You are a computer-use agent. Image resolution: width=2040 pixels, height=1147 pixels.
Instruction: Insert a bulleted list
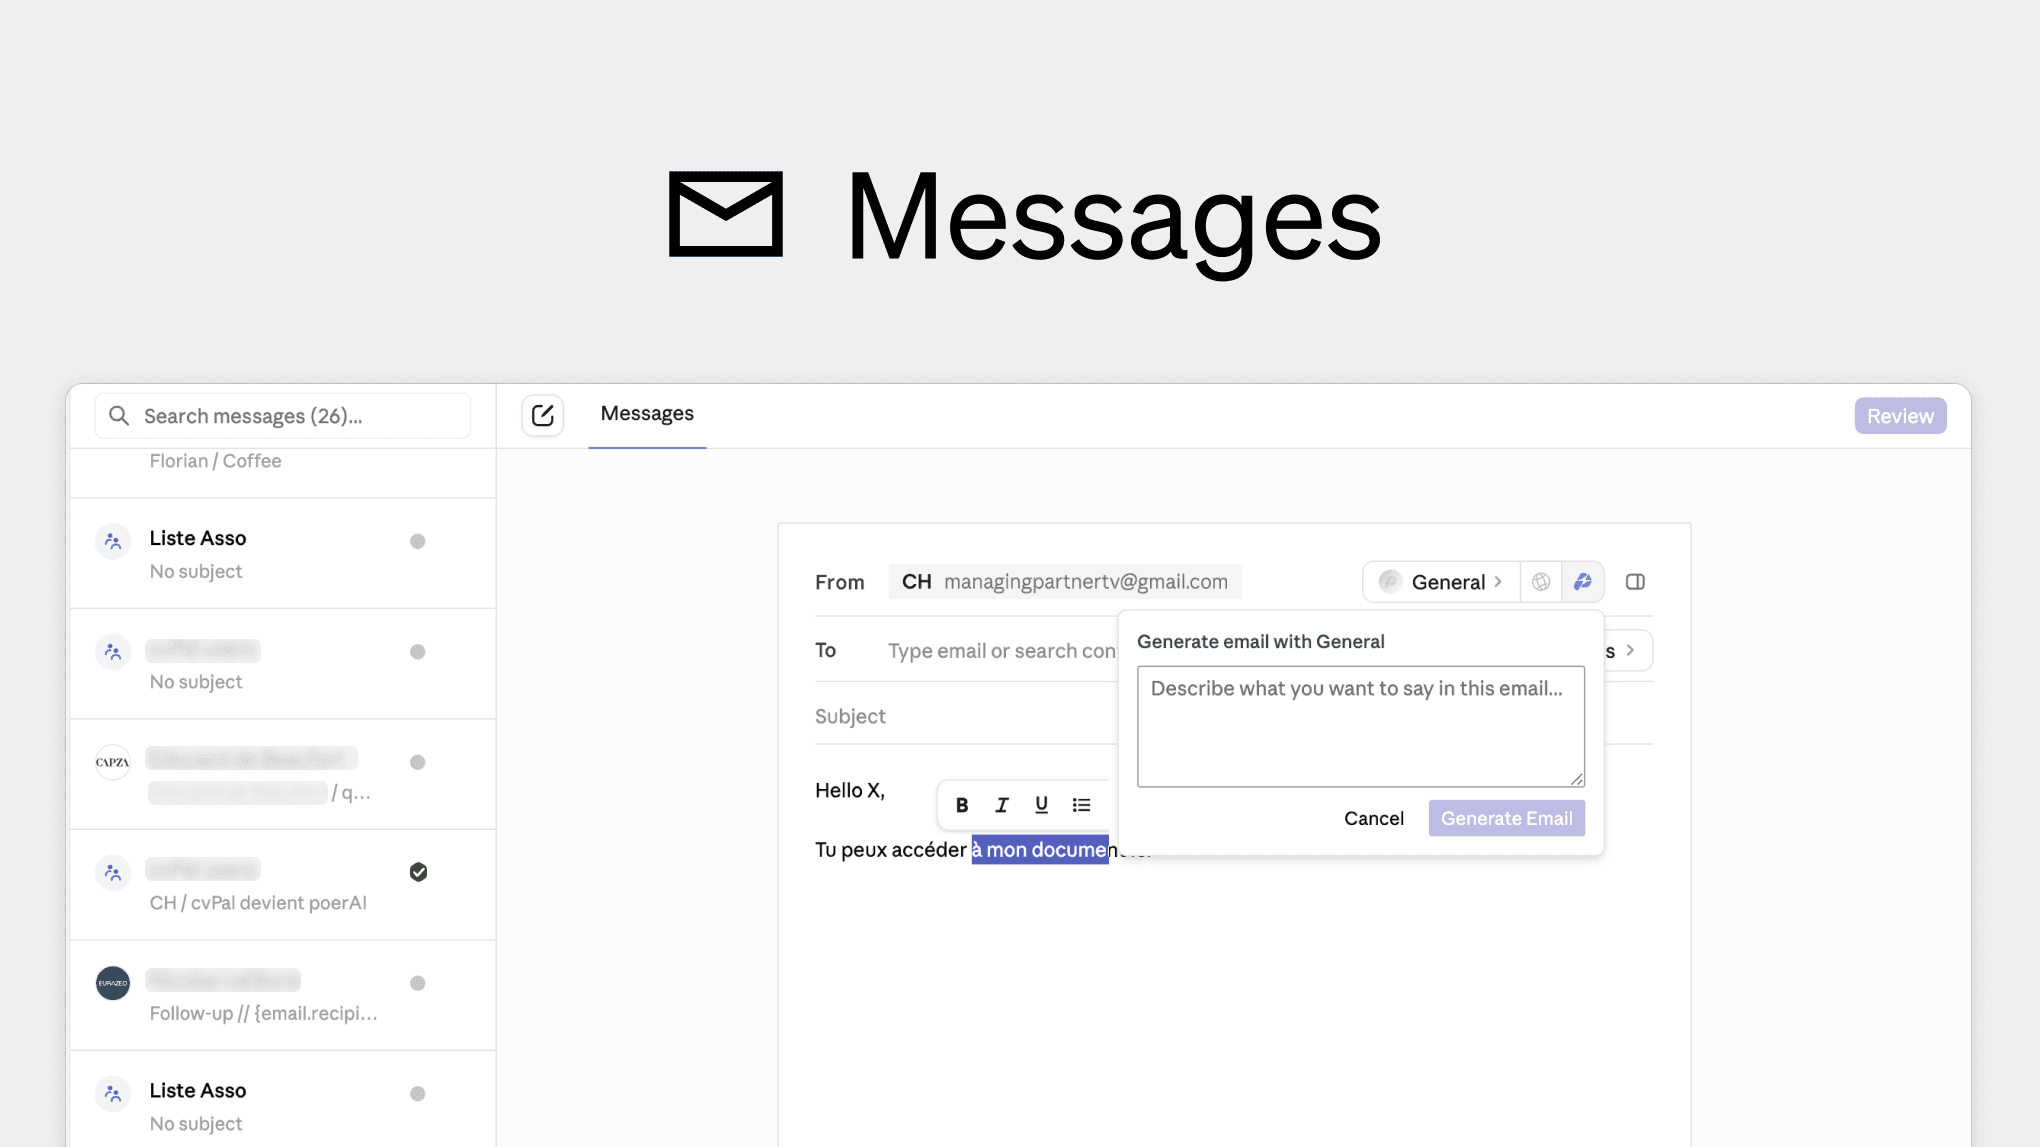1081,804
